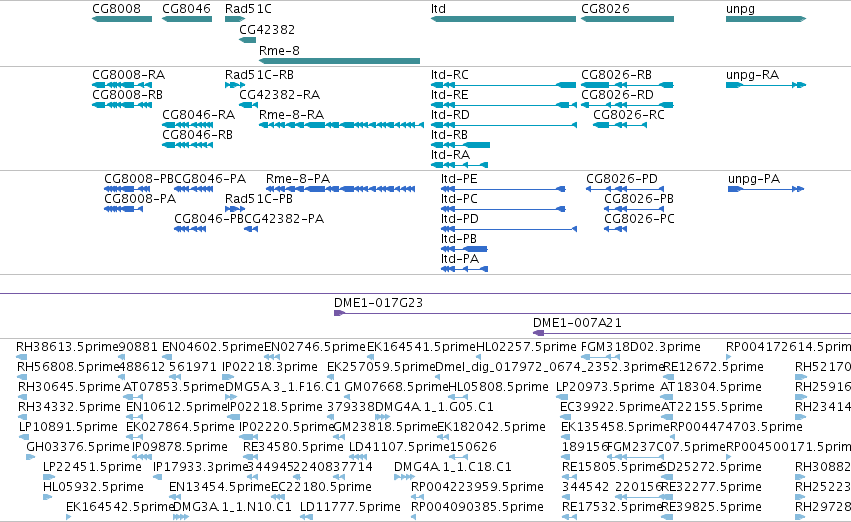851x522 pixels.
Task: Select the CG8046-RA transcript label
Action: (x=199, y=115)
